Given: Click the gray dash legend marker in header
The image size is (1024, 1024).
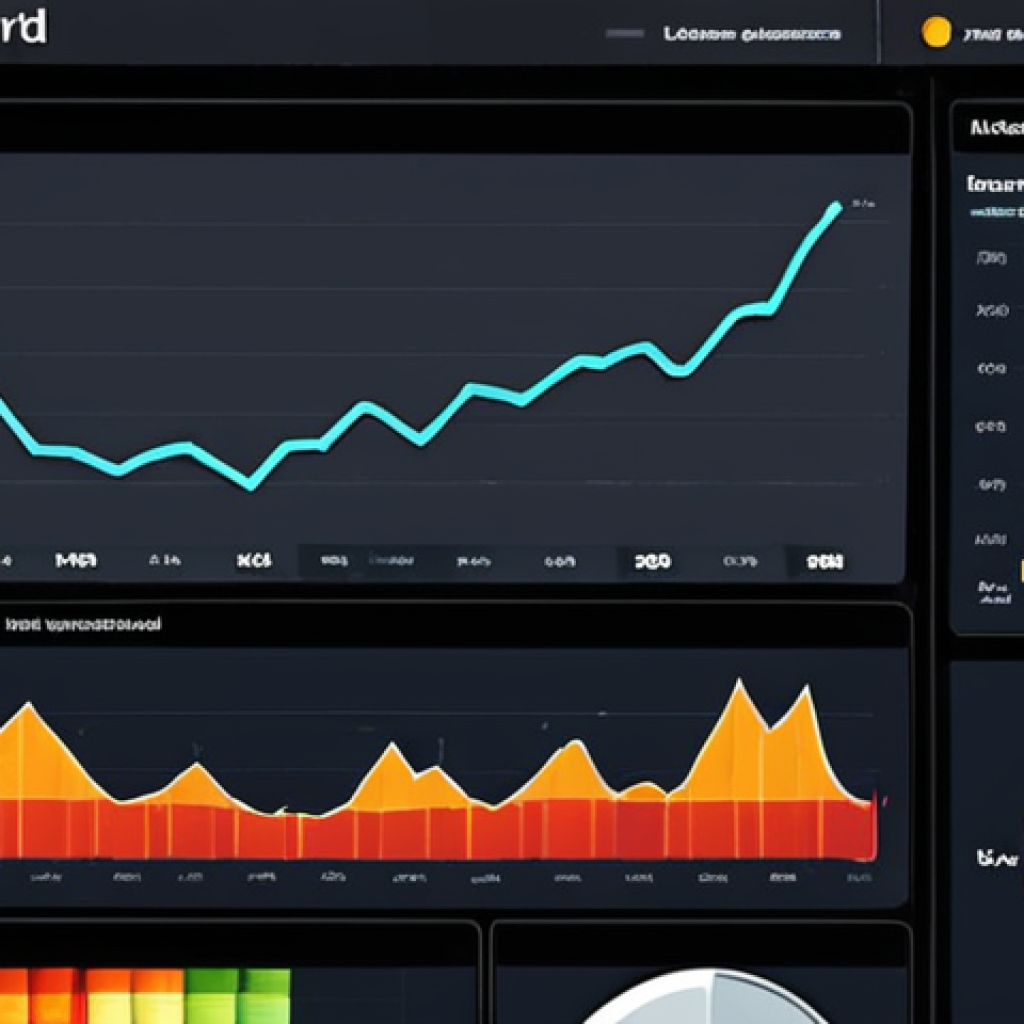Looking at the screenshot, I should pyautogui.click(x=625, y=34).
